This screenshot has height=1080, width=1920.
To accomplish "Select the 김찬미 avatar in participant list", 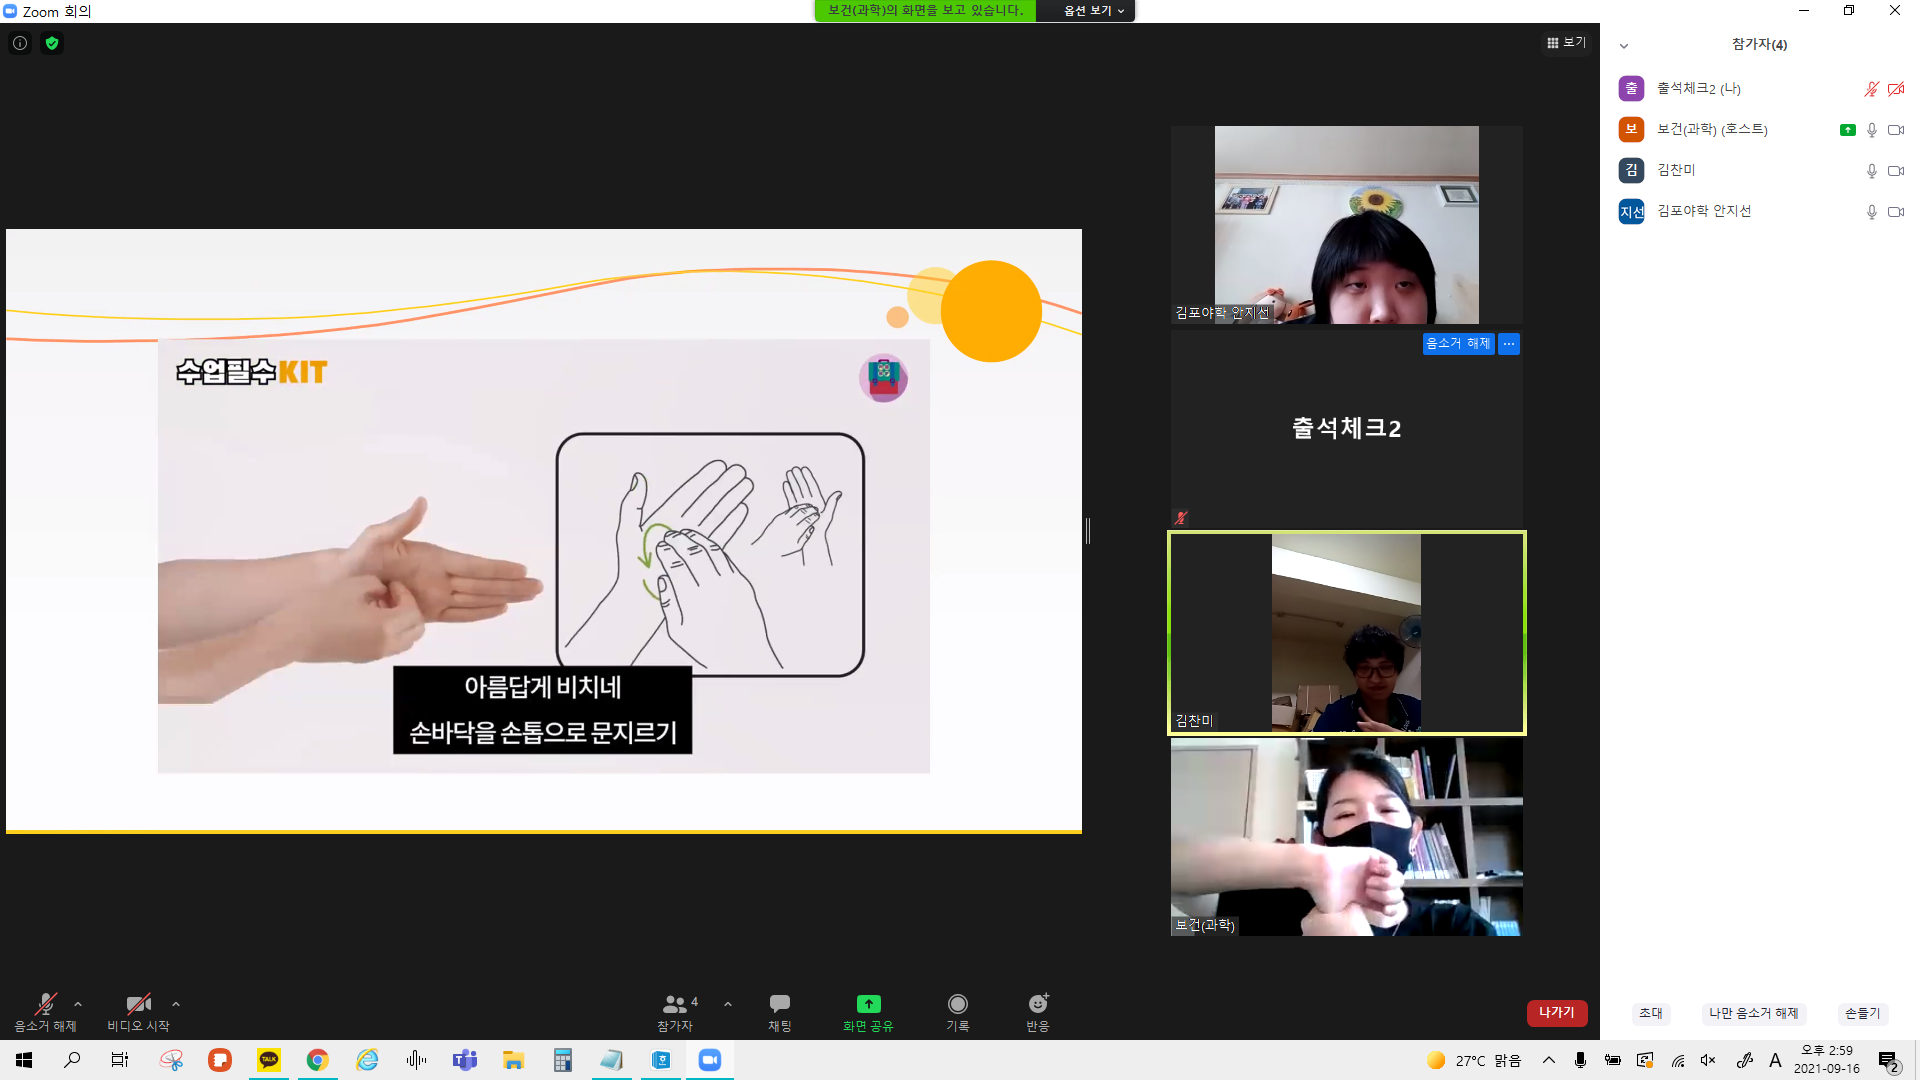I will coord(1631,171).
